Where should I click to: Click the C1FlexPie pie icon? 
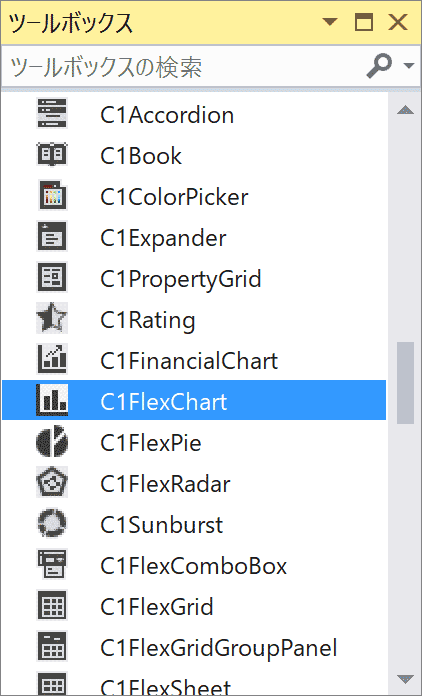click(x=52, y=441)
